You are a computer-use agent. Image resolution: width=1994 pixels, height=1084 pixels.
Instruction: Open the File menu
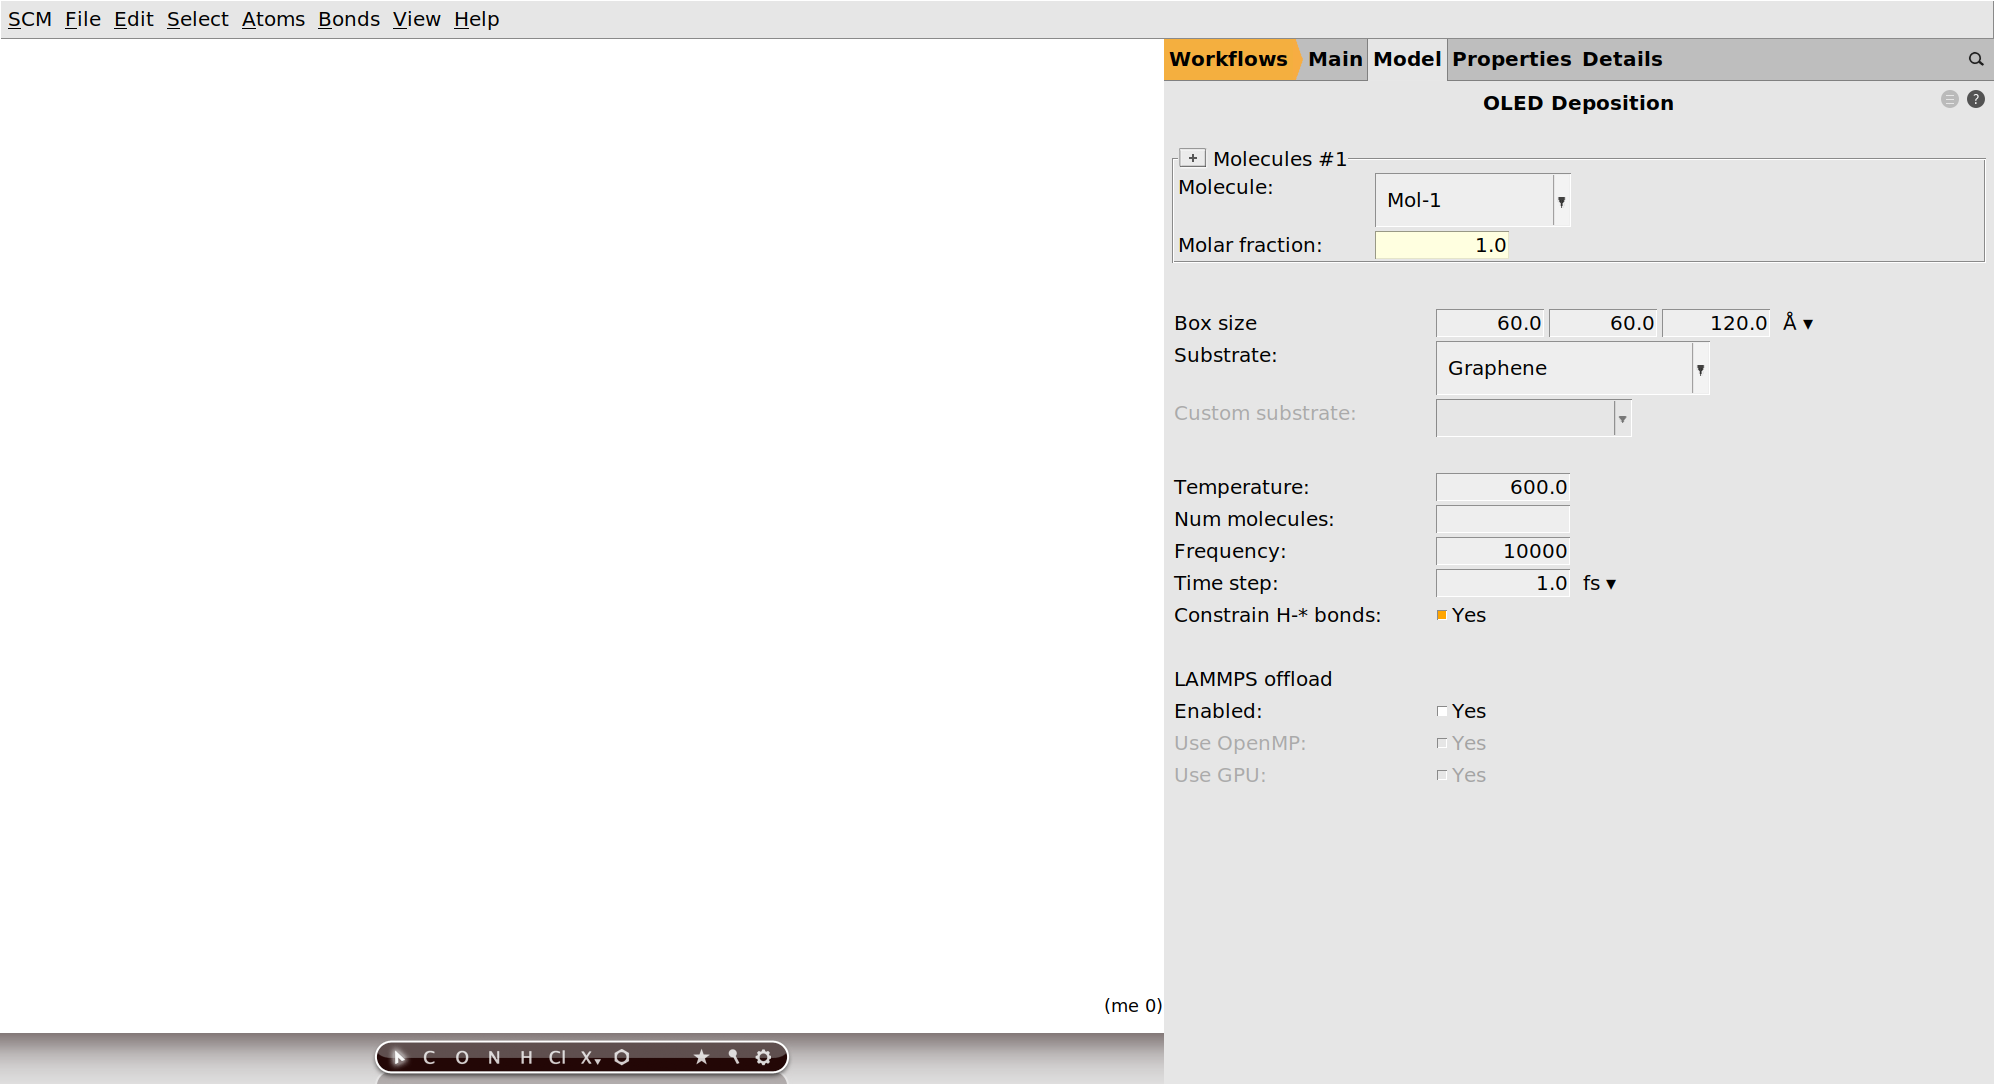(x=83, y=19)
